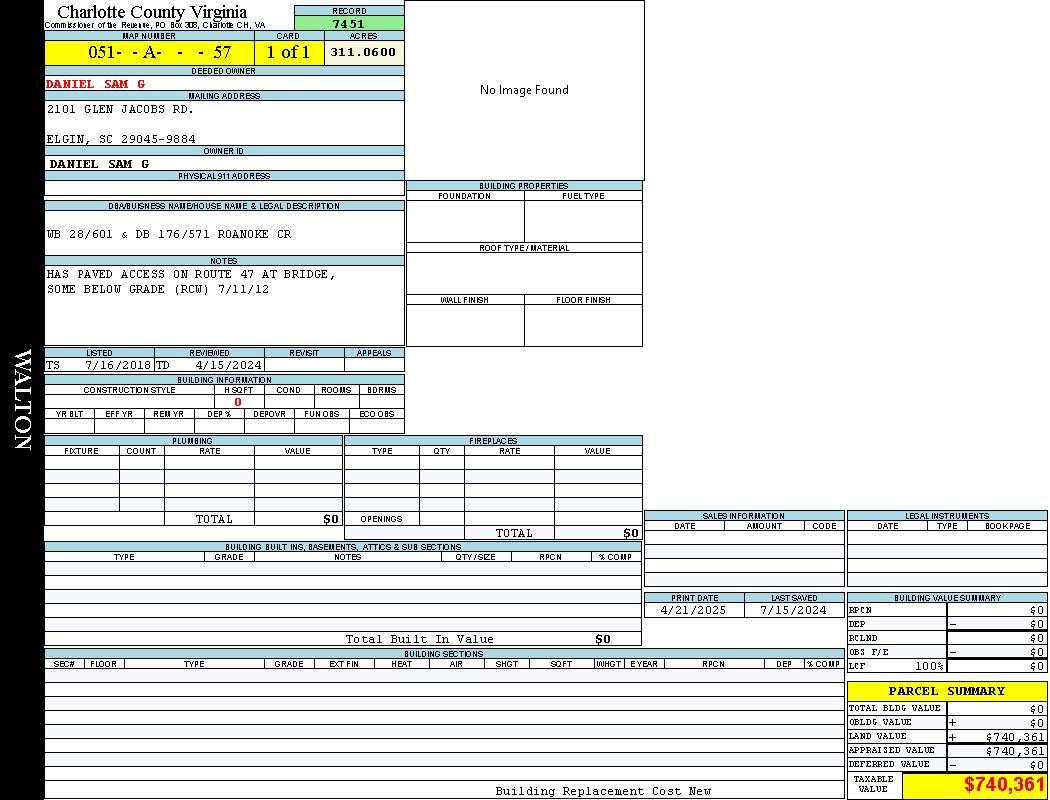Click deeded owner name DANIEL SAM G

(96, 84)
